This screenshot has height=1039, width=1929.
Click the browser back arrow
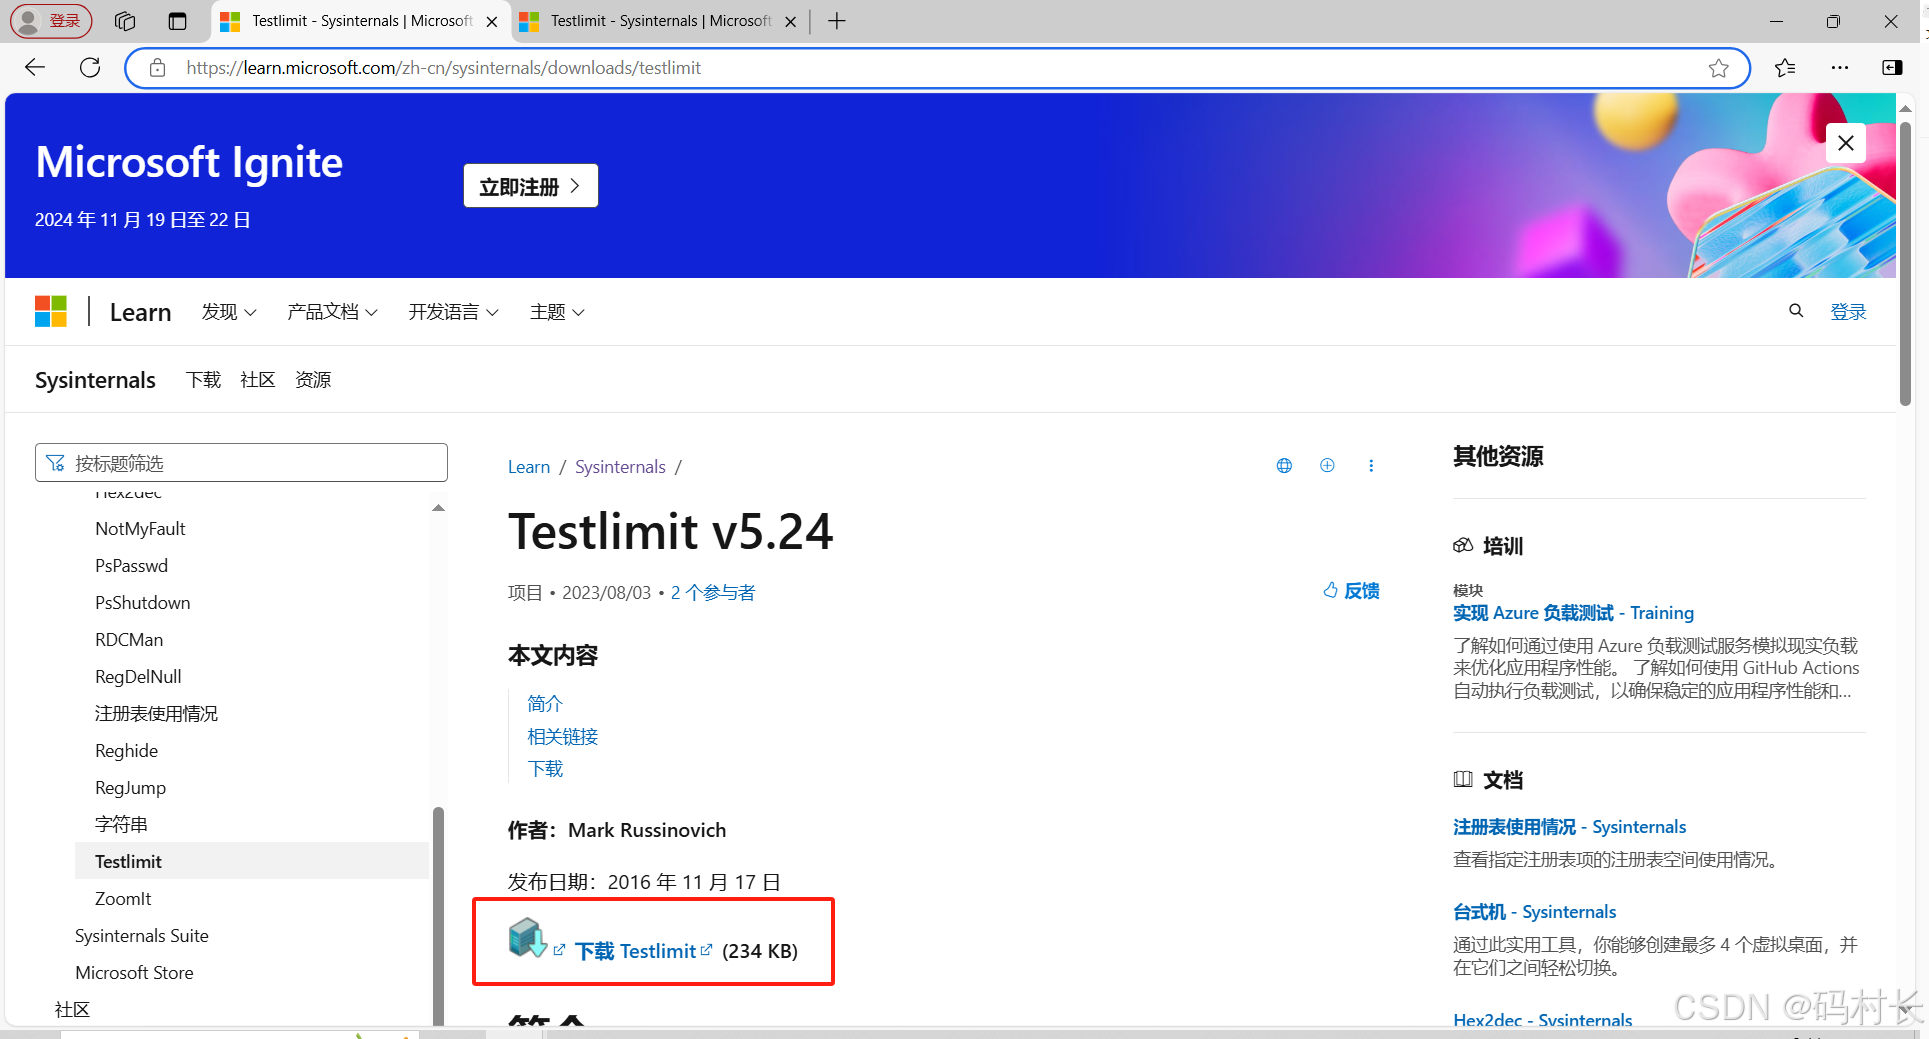coord(35,68)
